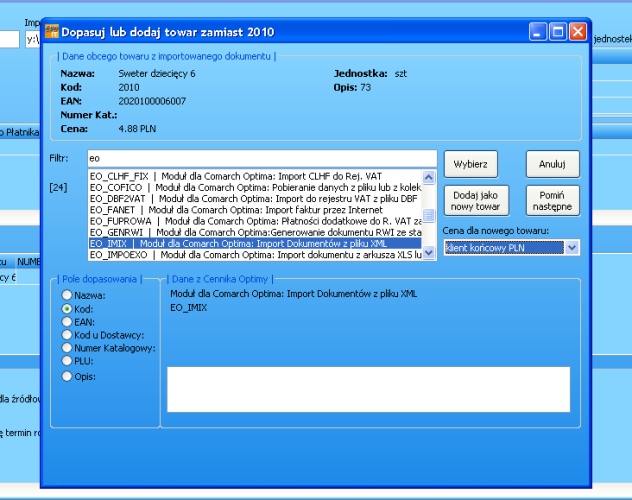Image resolution: width=632 pixels, height=500 pixels.
Task: Click the Anuluj button
Action: [x=552, y=164]
